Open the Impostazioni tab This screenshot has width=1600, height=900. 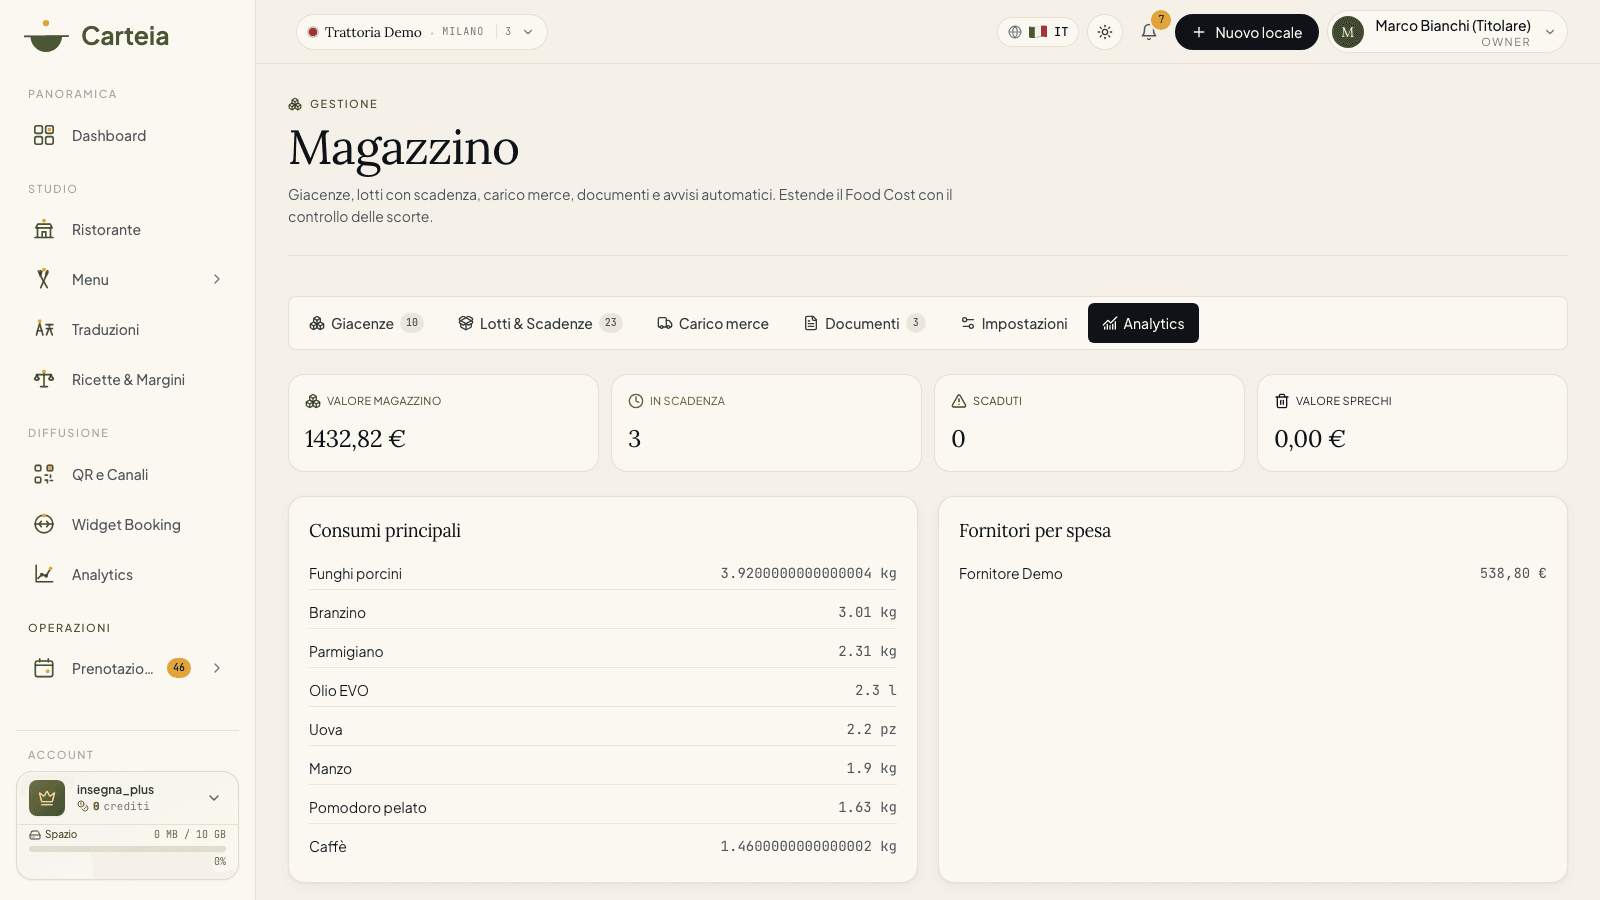(1014, 323)
